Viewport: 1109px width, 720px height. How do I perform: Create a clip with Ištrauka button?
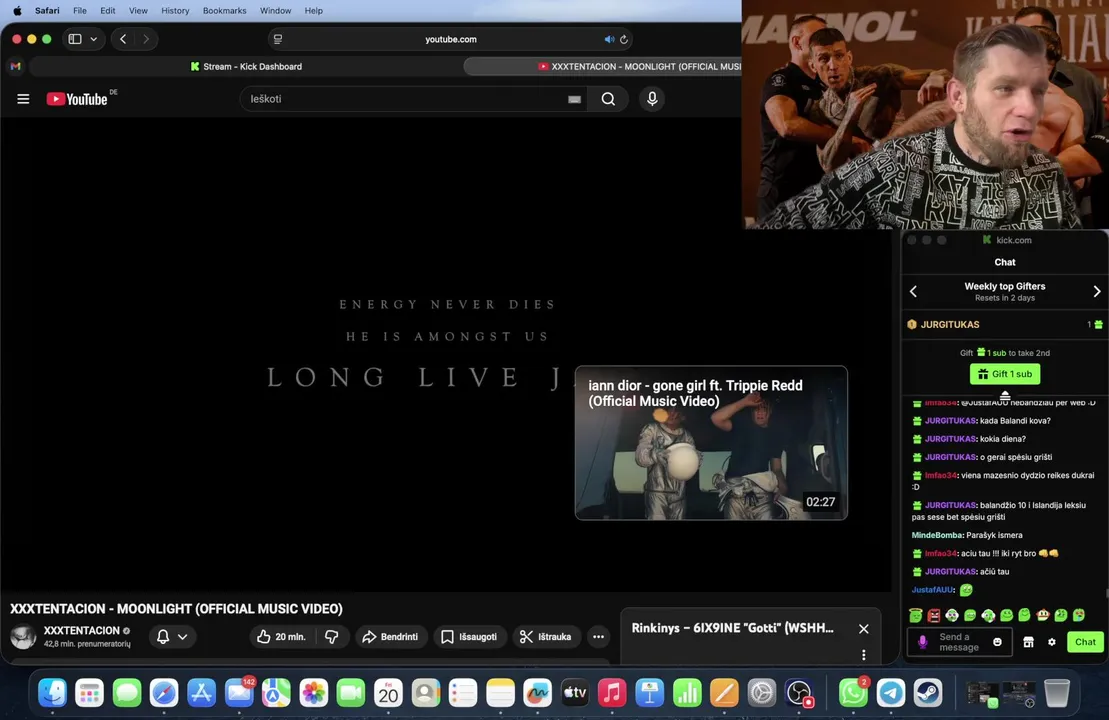(545, 637)
